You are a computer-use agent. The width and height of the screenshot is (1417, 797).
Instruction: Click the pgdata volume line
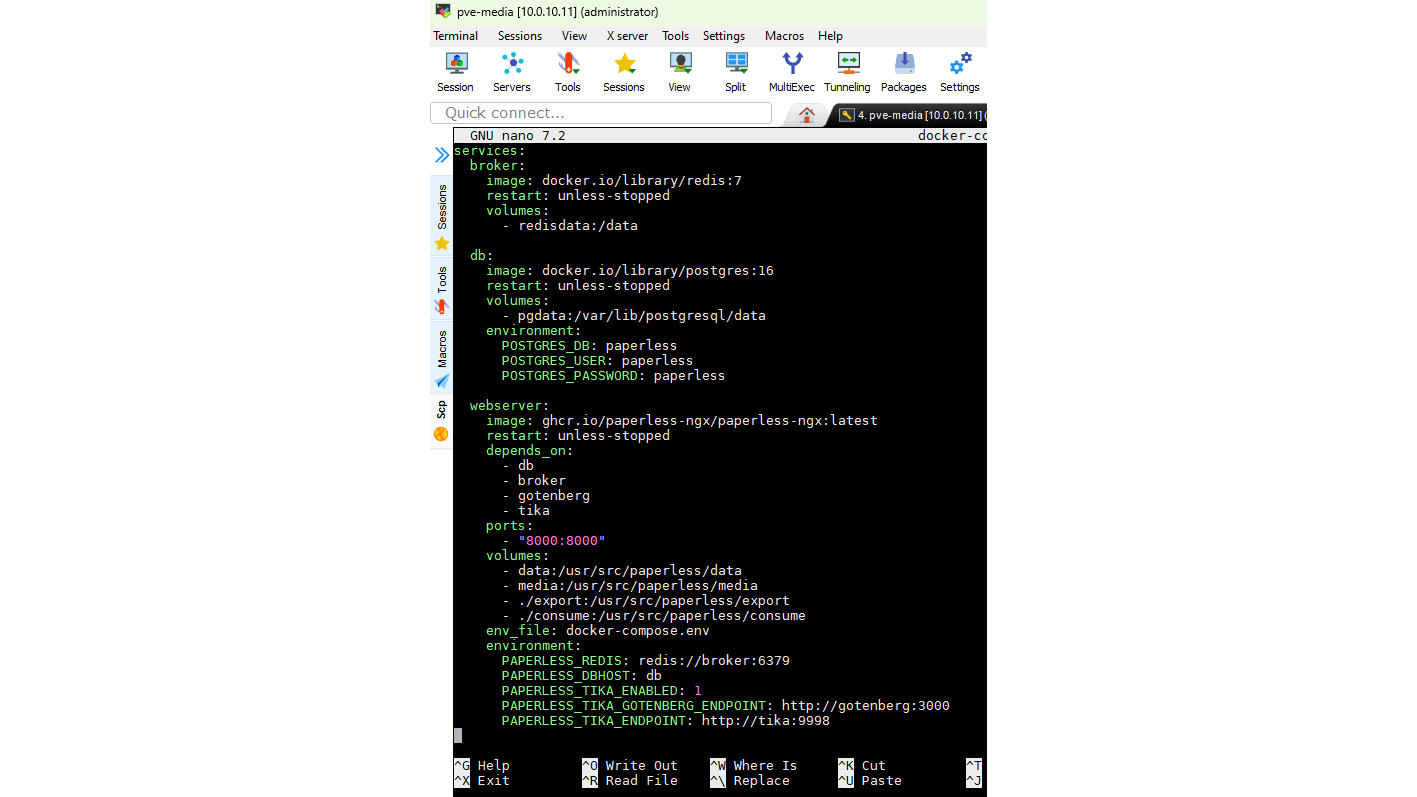pos(634,316)
